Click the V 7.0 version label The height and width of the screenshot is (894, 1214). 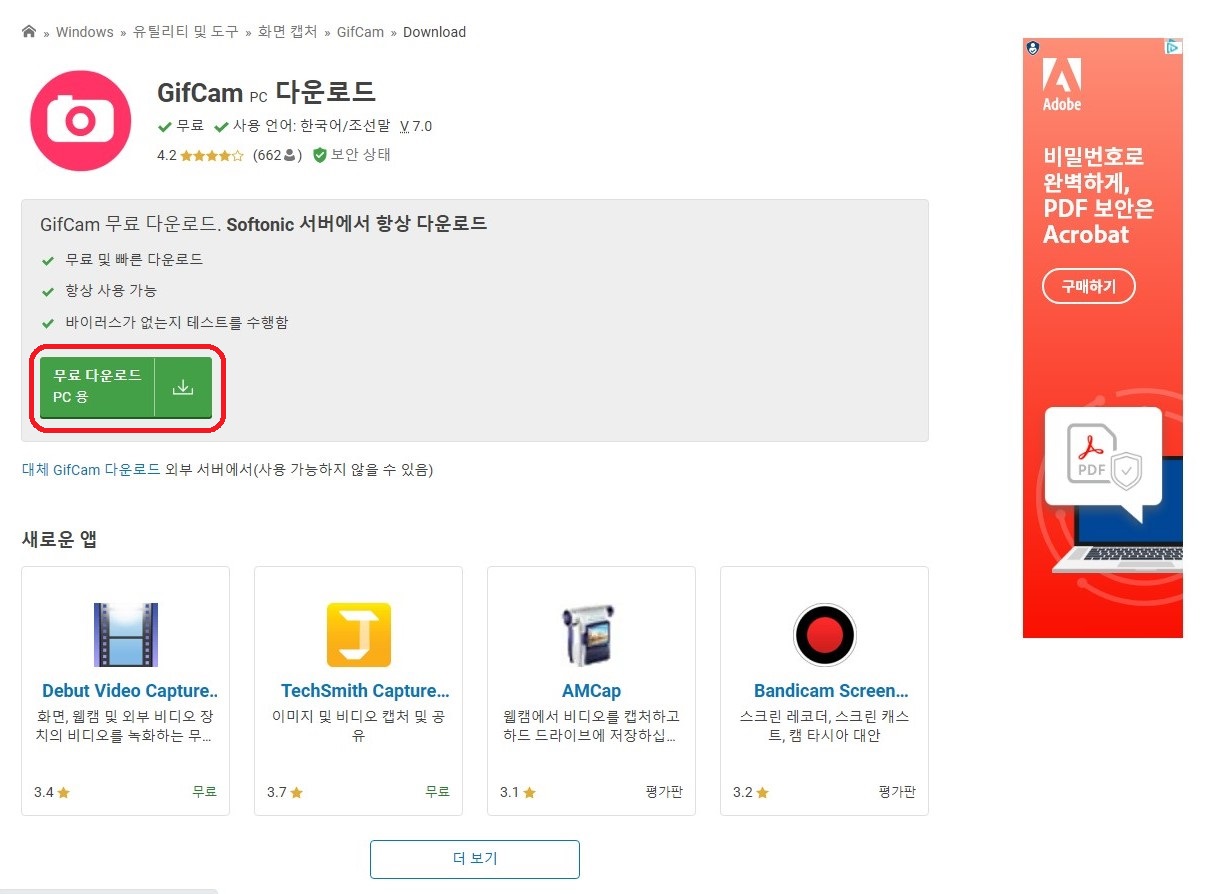click(416, 126)
